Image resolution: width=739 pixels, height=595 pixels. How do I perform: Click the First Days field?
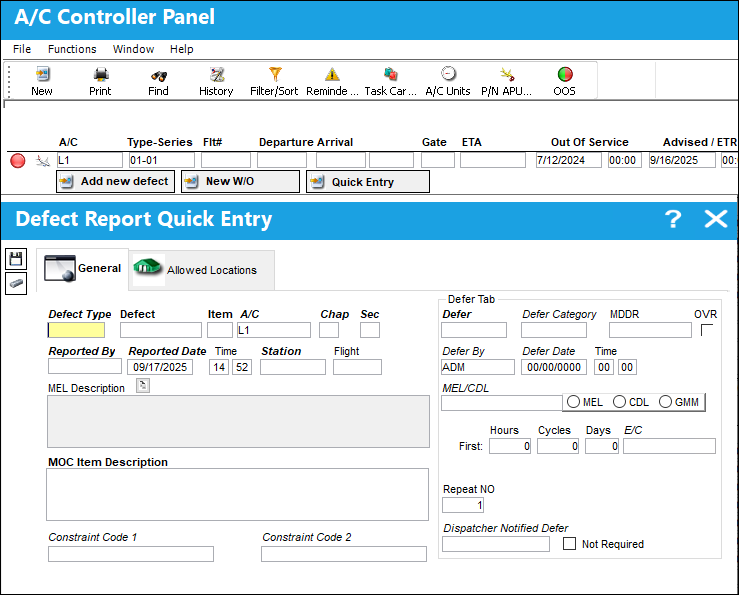pyautogui.click(x=602, y=446)
